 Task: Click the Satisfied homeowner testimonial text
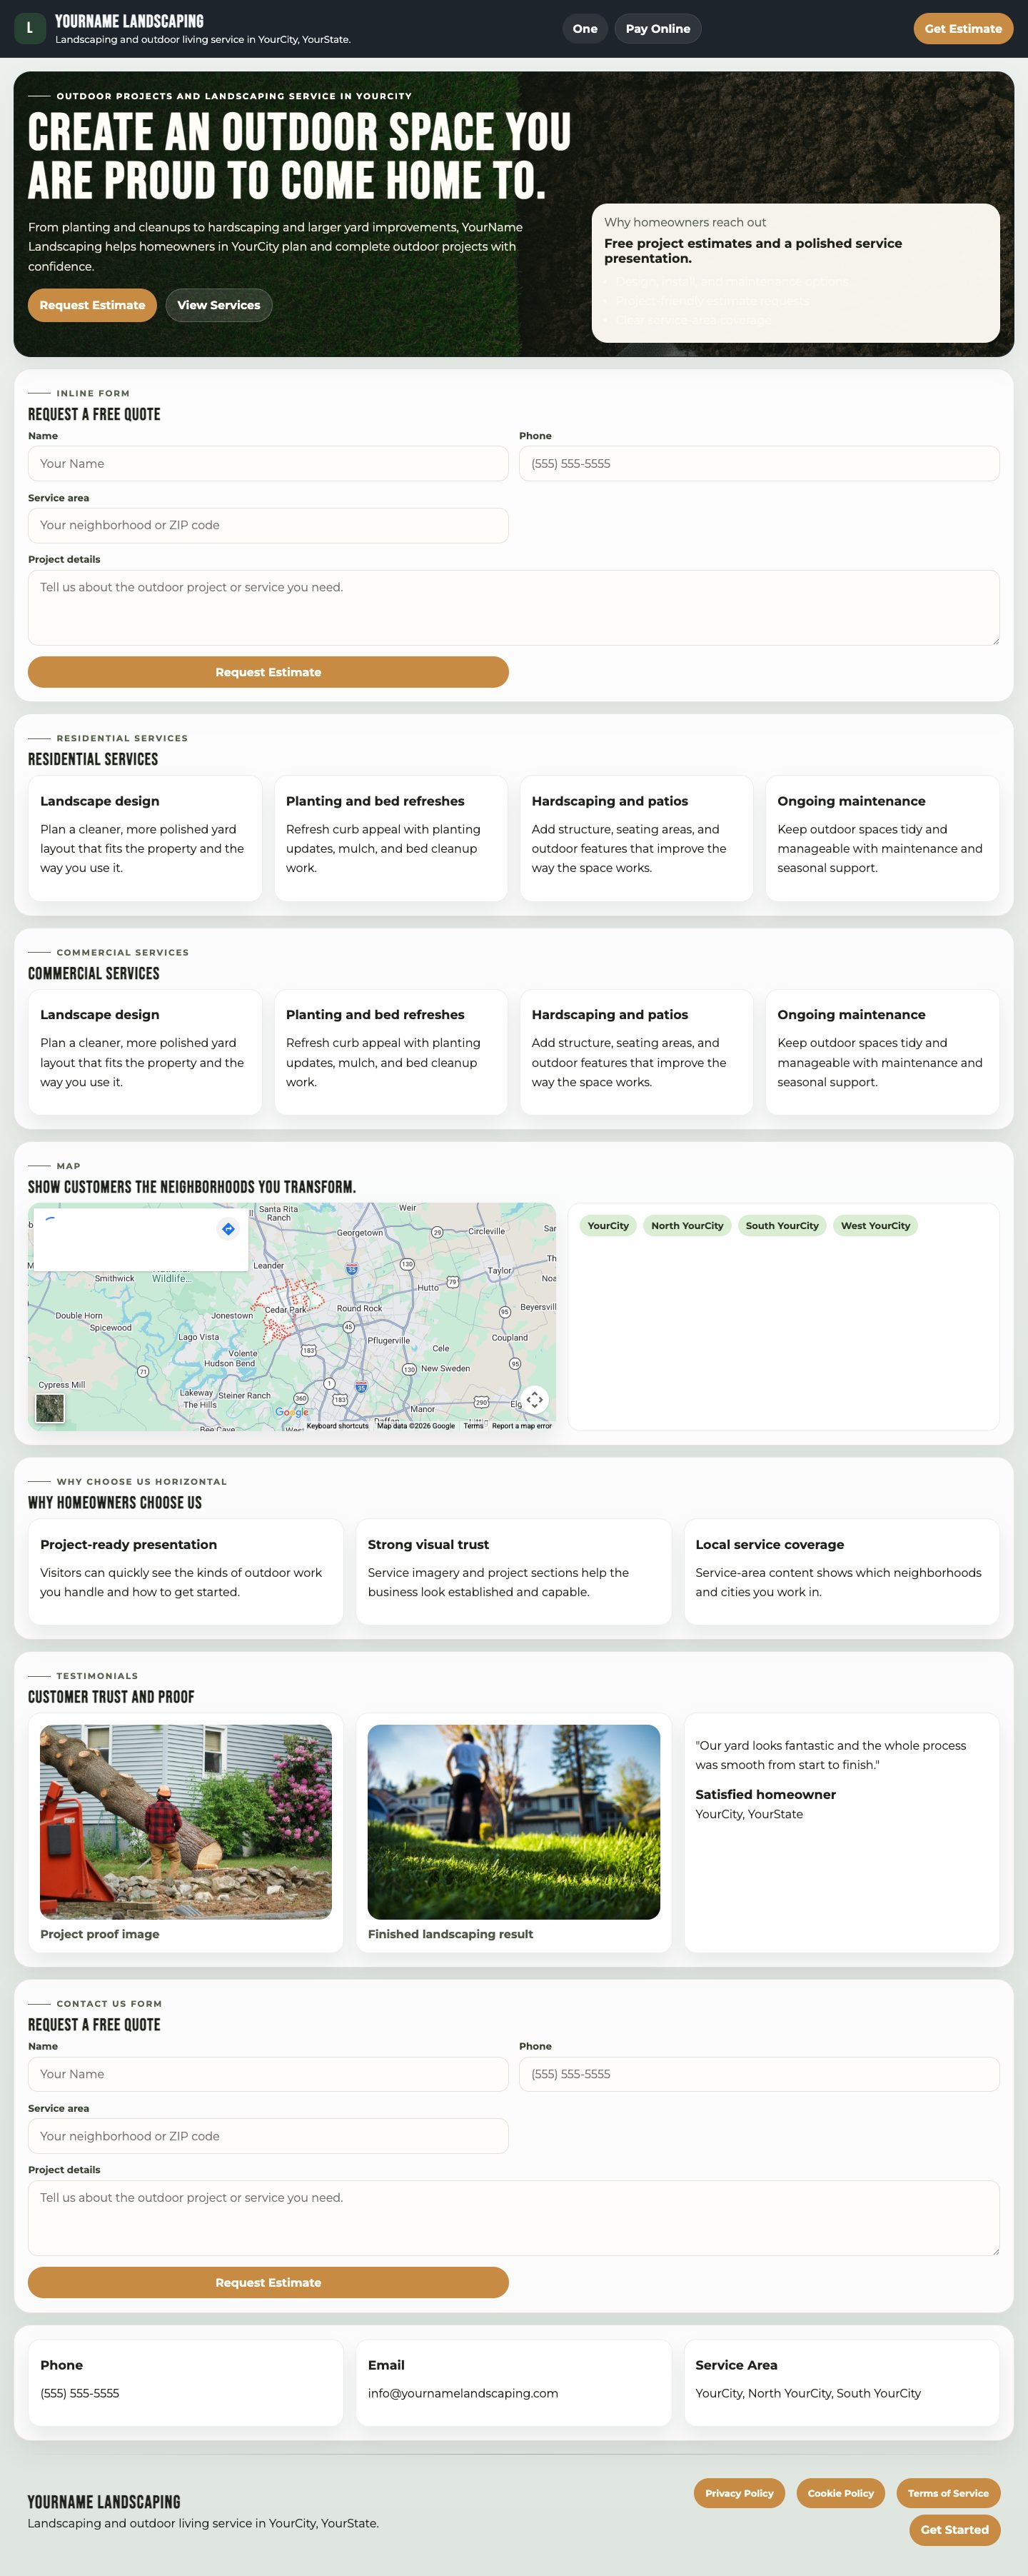point(765,1794)
